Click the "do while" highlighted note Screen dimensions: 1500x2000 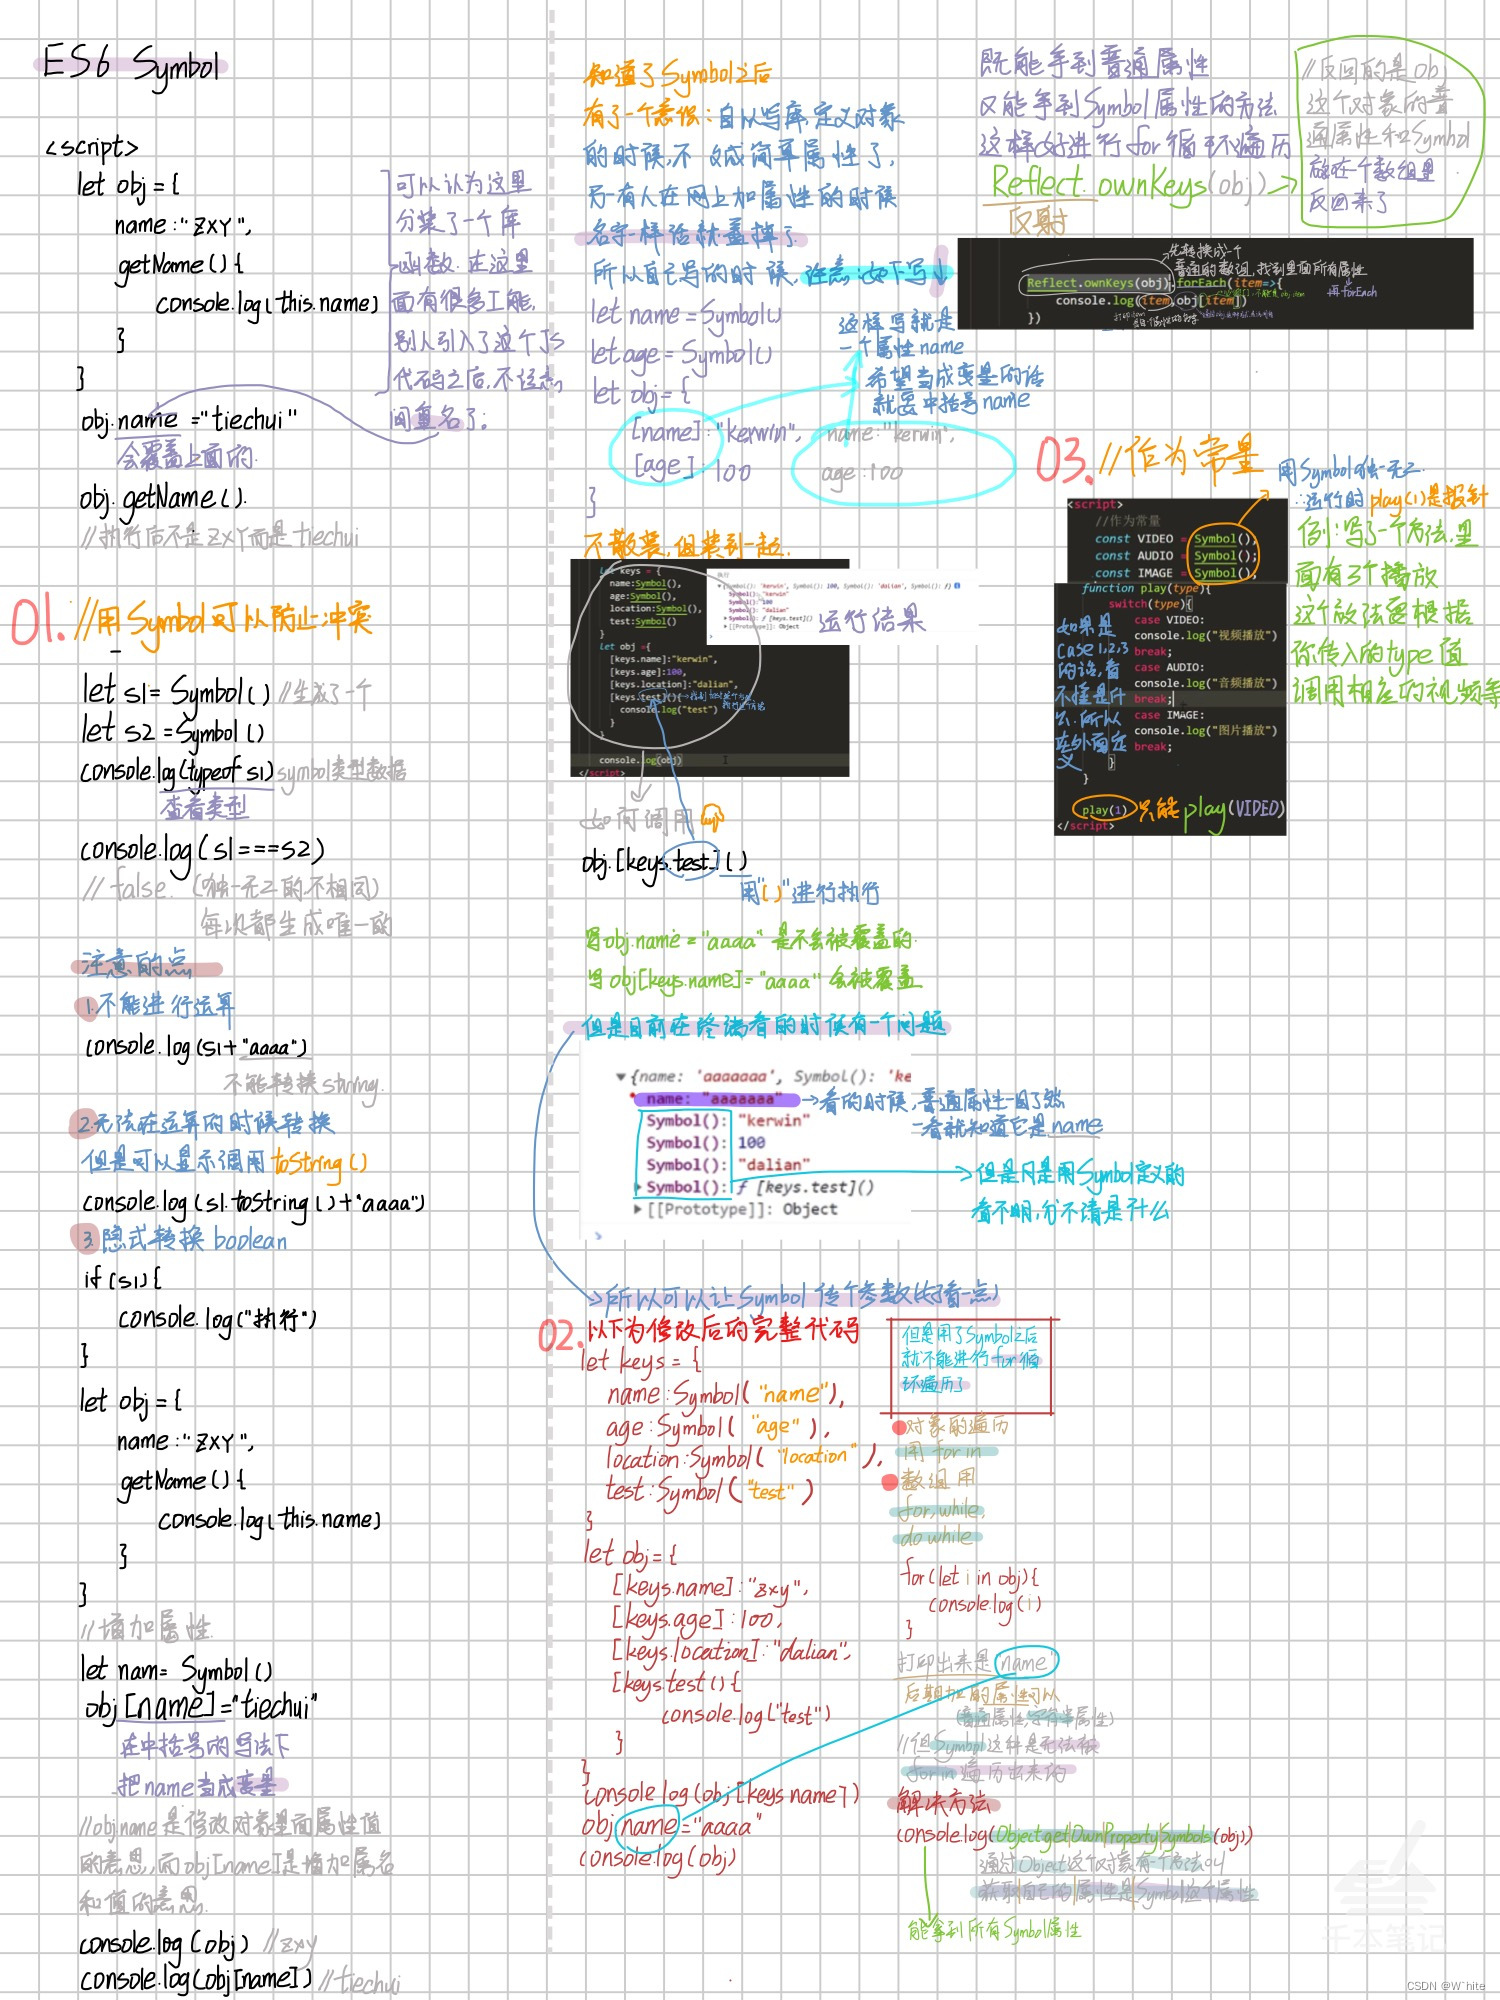pos(938,1536)
